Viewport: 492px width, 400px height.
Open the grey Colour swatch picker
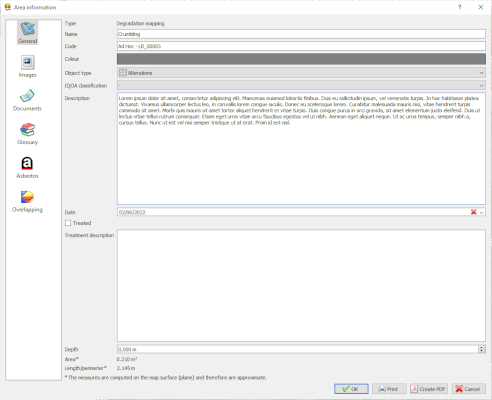tap(301, 59)
